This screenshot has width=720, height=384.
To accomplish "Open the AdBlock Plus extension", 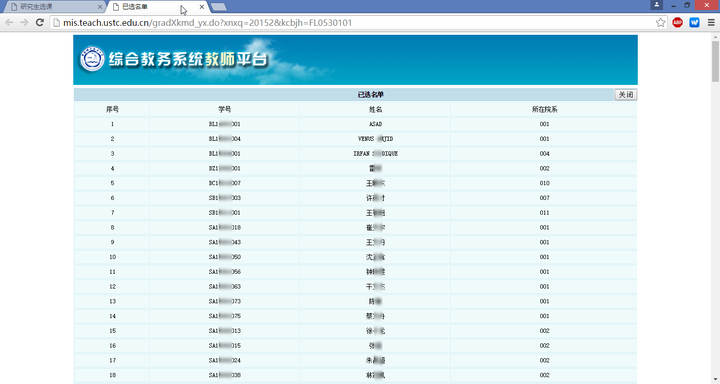I will [677, 23].
